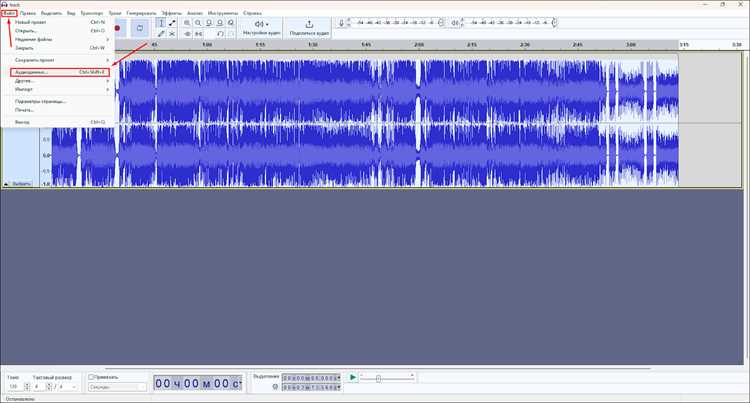Click the tempo value stepper

pyautogui.click(x=27, y=386)
